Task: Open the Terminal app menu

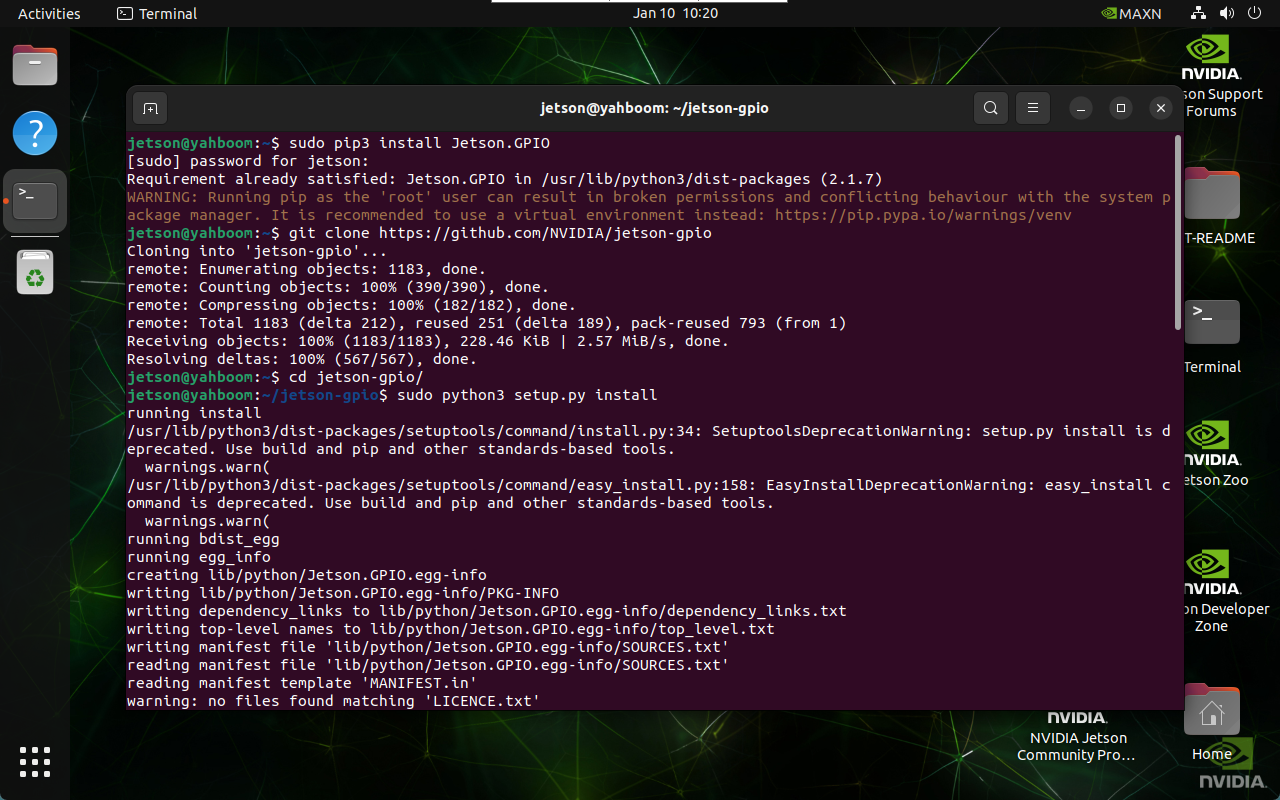Action: pos(157,14)
